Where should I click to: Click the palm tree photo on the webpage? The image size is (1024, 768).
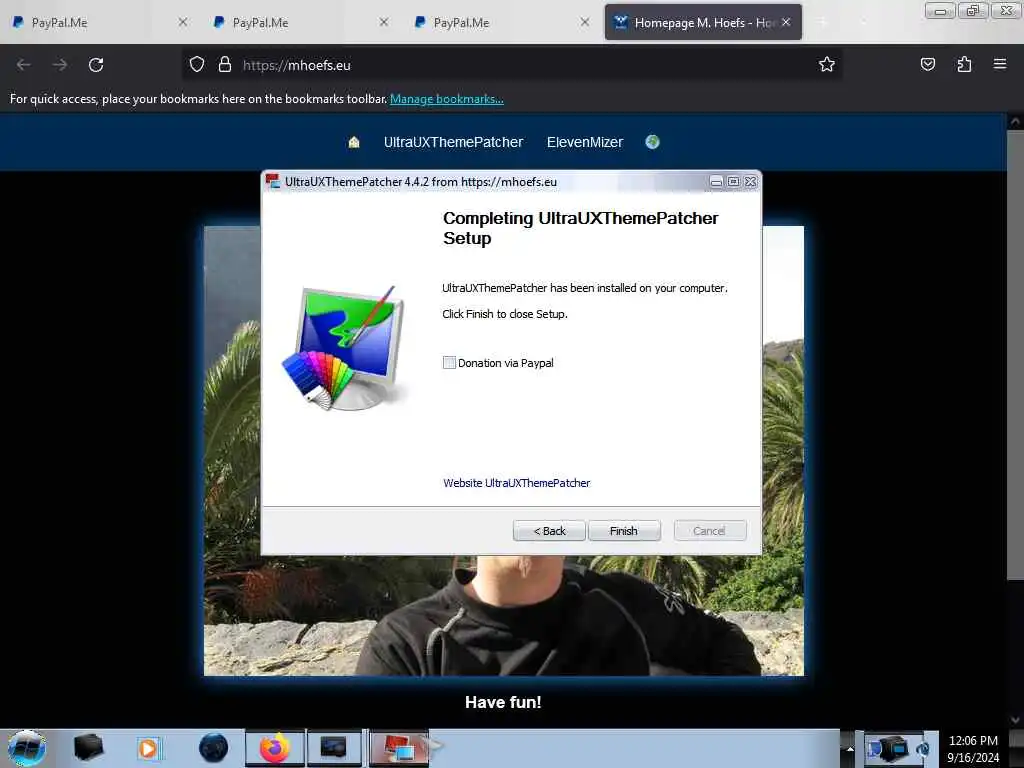(504, 615)
